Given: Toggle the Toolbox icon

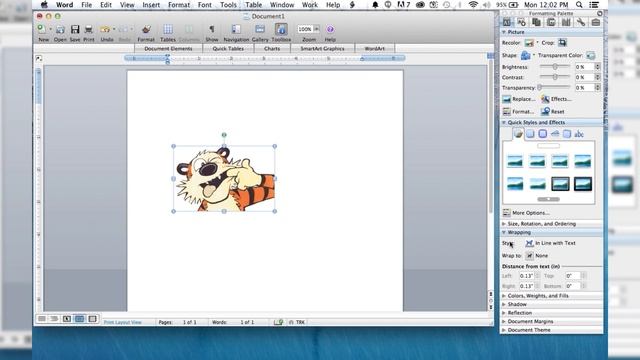Looking at the screenshot, I should coord(281,29).
